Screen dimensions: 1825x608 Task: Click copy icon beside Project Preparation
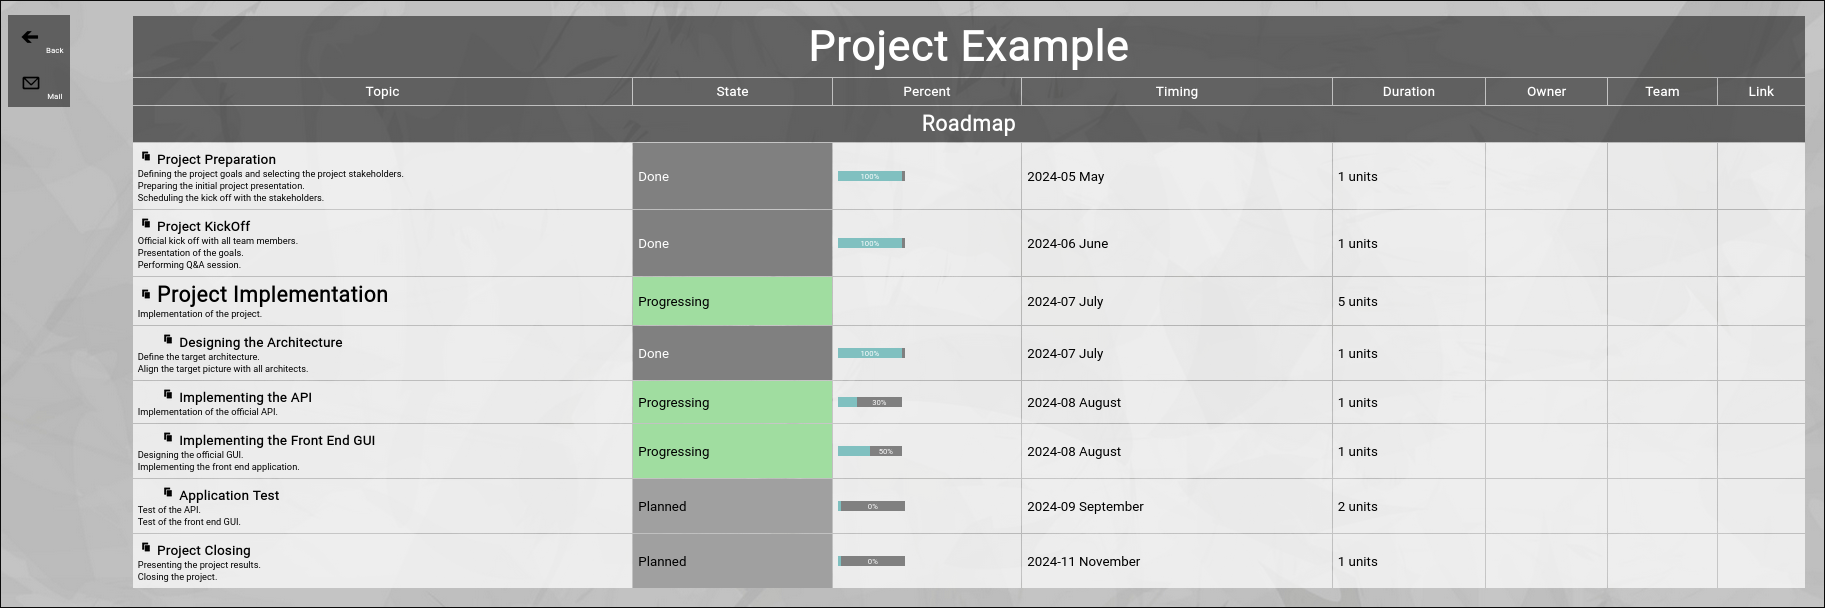(146, 157)
